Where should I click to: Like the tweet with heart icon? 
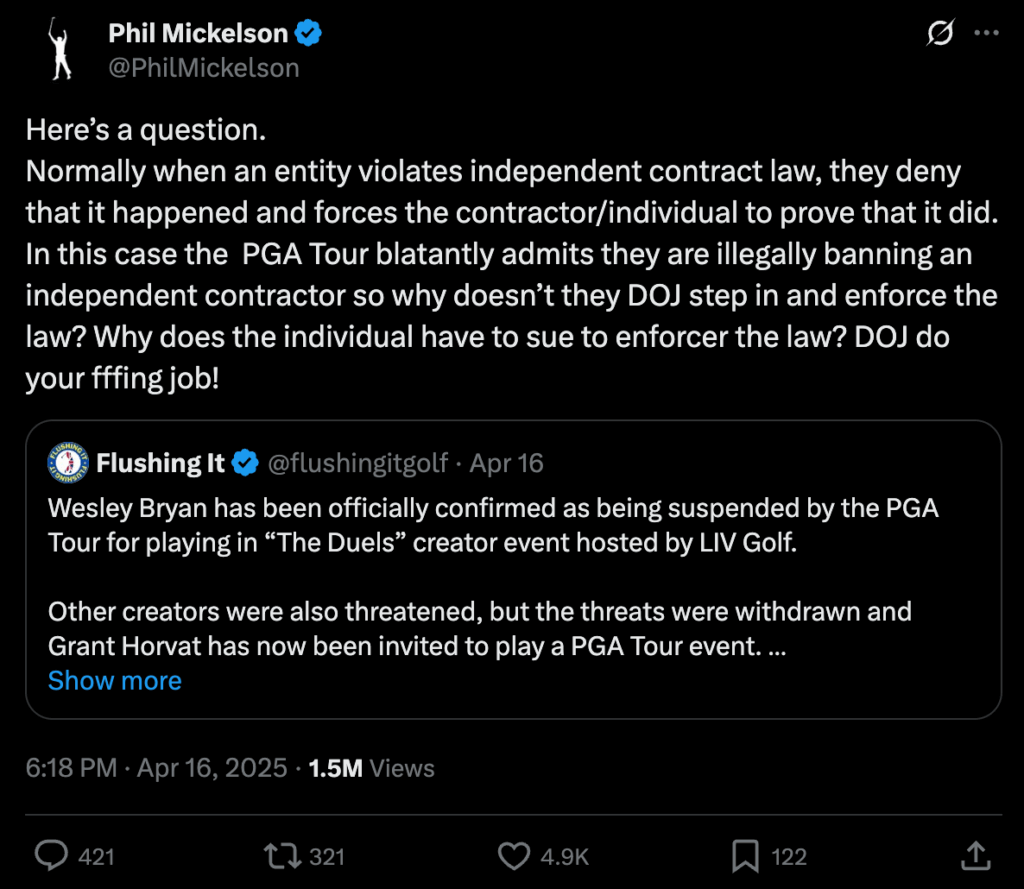tap(513, 856)
